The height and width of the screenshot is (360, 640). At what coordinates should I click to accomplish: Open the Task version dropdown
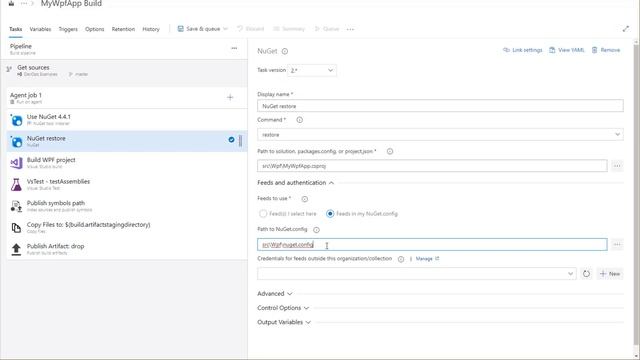pyautogui.click(x=312, y=70)
